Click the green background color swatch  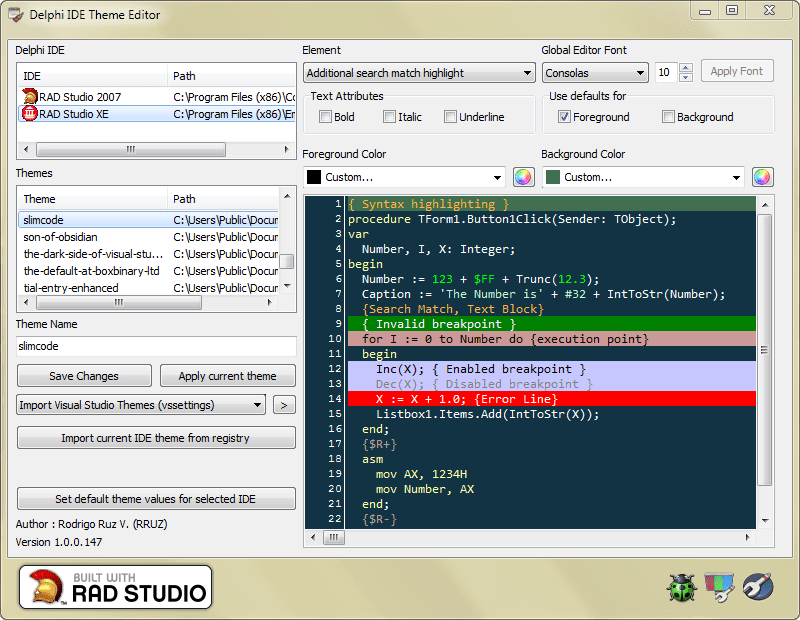553,177
